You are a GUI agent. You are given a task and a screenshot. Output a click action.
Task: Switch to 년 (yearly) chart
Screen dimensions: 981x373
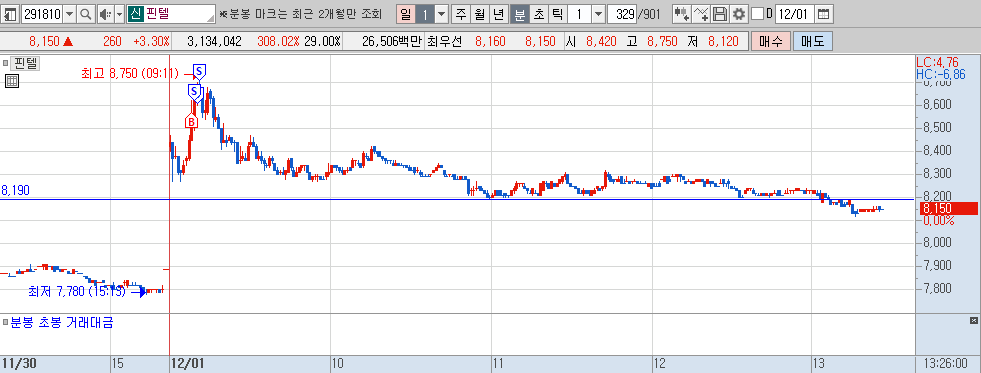(499, 13)
